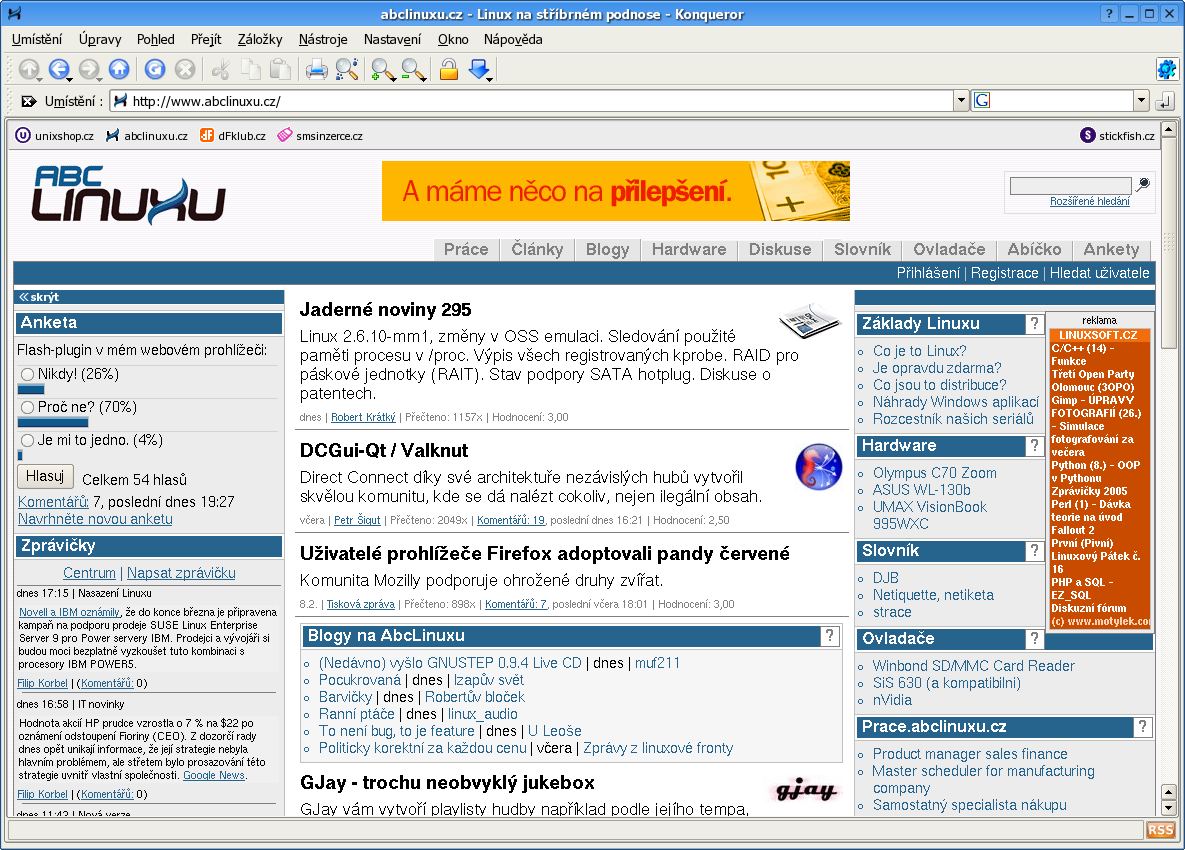The width and height of the screenshot is (1185, 850).
Task: Print the page using the printer icon
Action: 317,70
